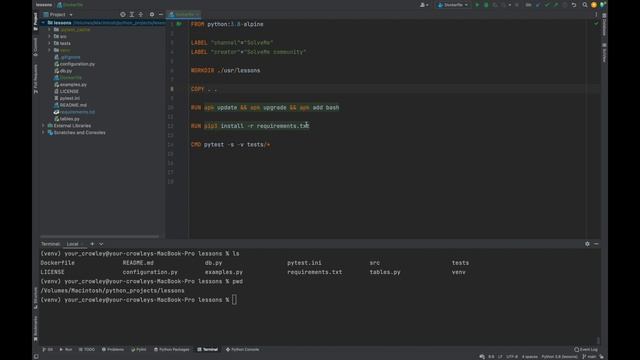The height and width of the screenshot is (360, 640).
Task: Expand External Libraries node
Action: click(x=43, y=126)
